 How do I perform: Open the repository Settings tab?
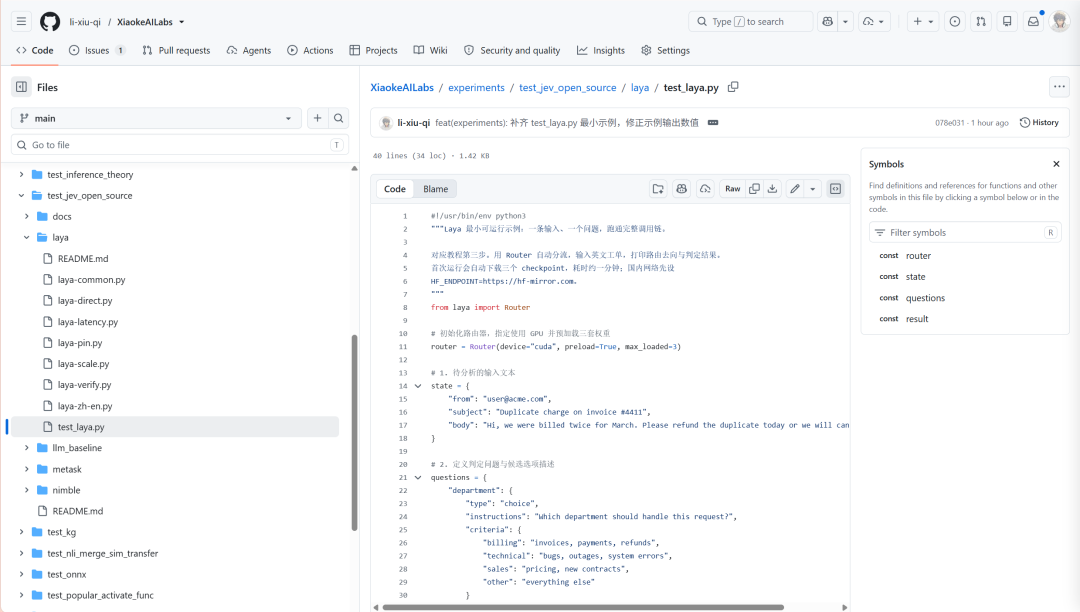point(665,50)
